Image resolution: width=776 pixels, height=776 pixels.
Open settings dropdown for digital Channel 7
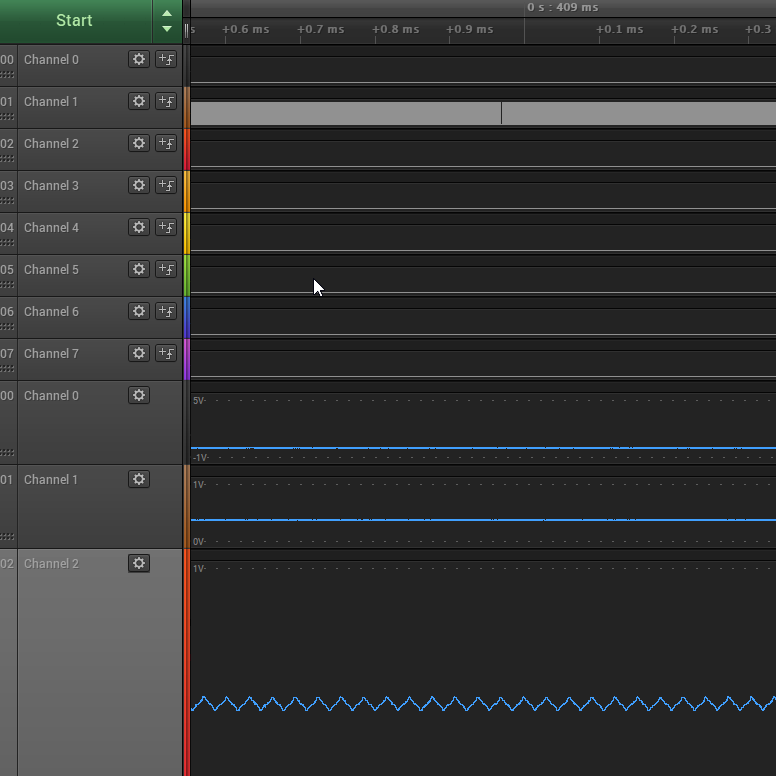[x=139, y=353]
